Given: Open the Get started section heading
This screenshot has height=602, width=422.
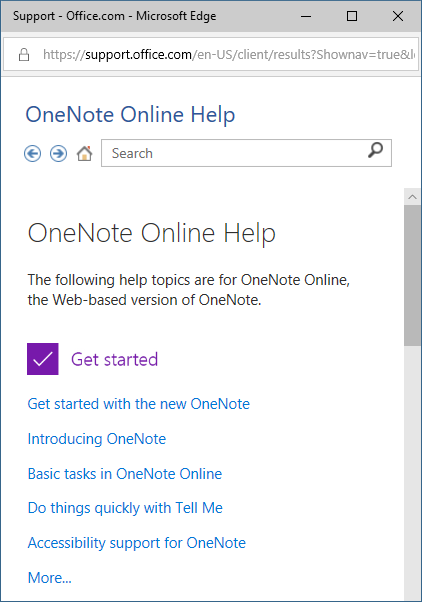Looking at the screenshot, I should pyautogui.click(x=114, y=360).
